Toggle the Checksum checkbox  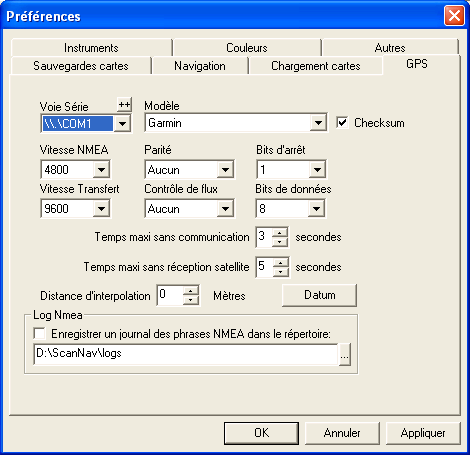[342, 123]
